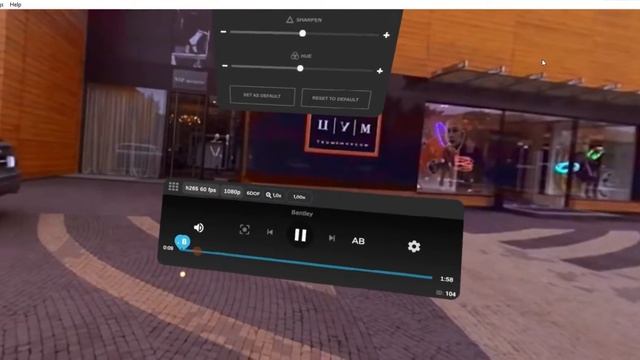Click the Bentley video title

coord(302,213)
